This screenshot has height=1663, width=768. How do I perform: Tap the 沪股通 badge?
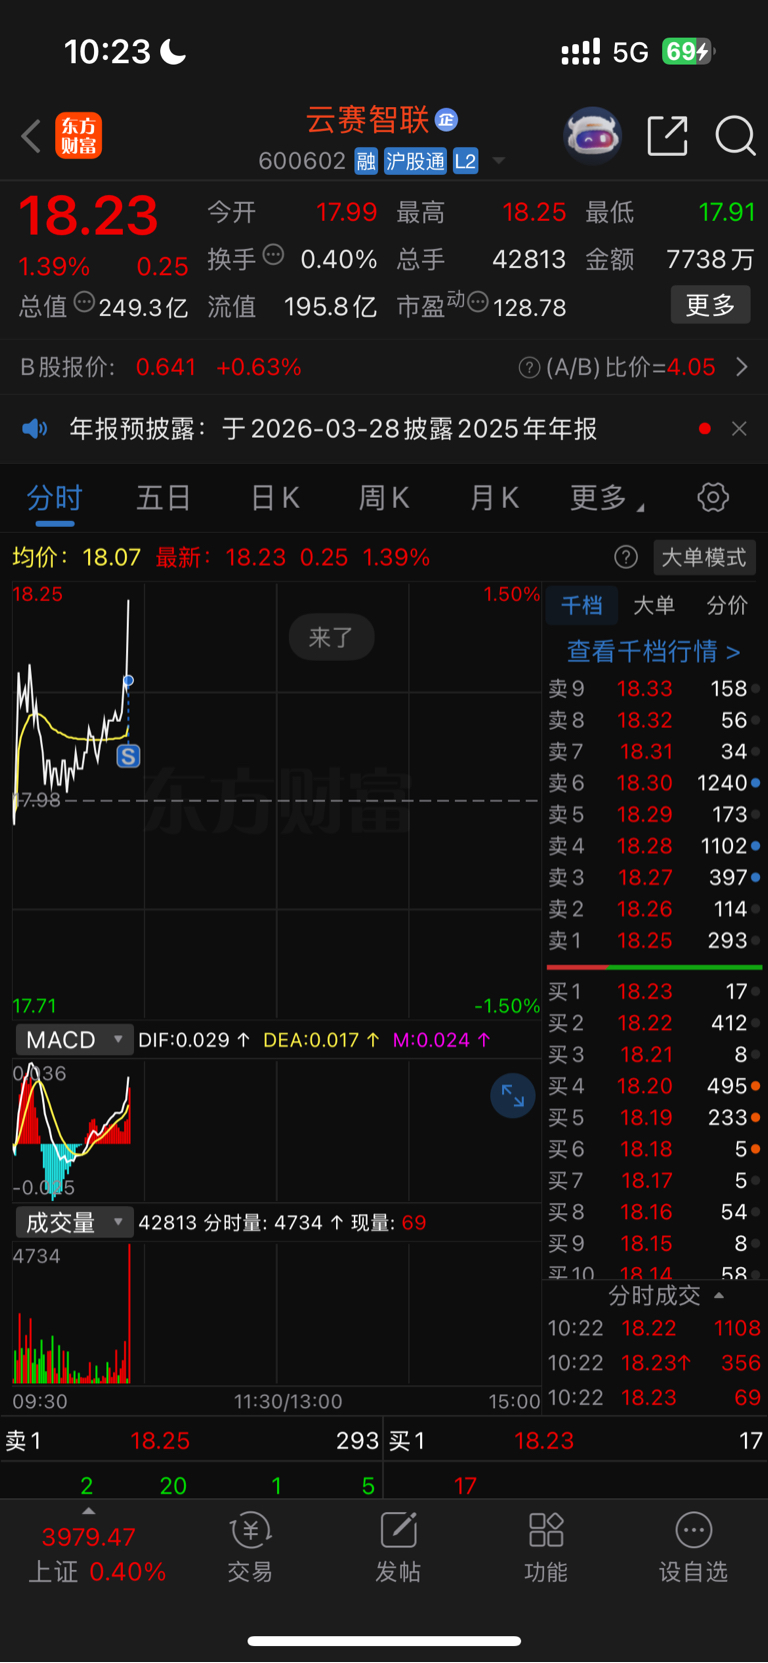point(415,161)
